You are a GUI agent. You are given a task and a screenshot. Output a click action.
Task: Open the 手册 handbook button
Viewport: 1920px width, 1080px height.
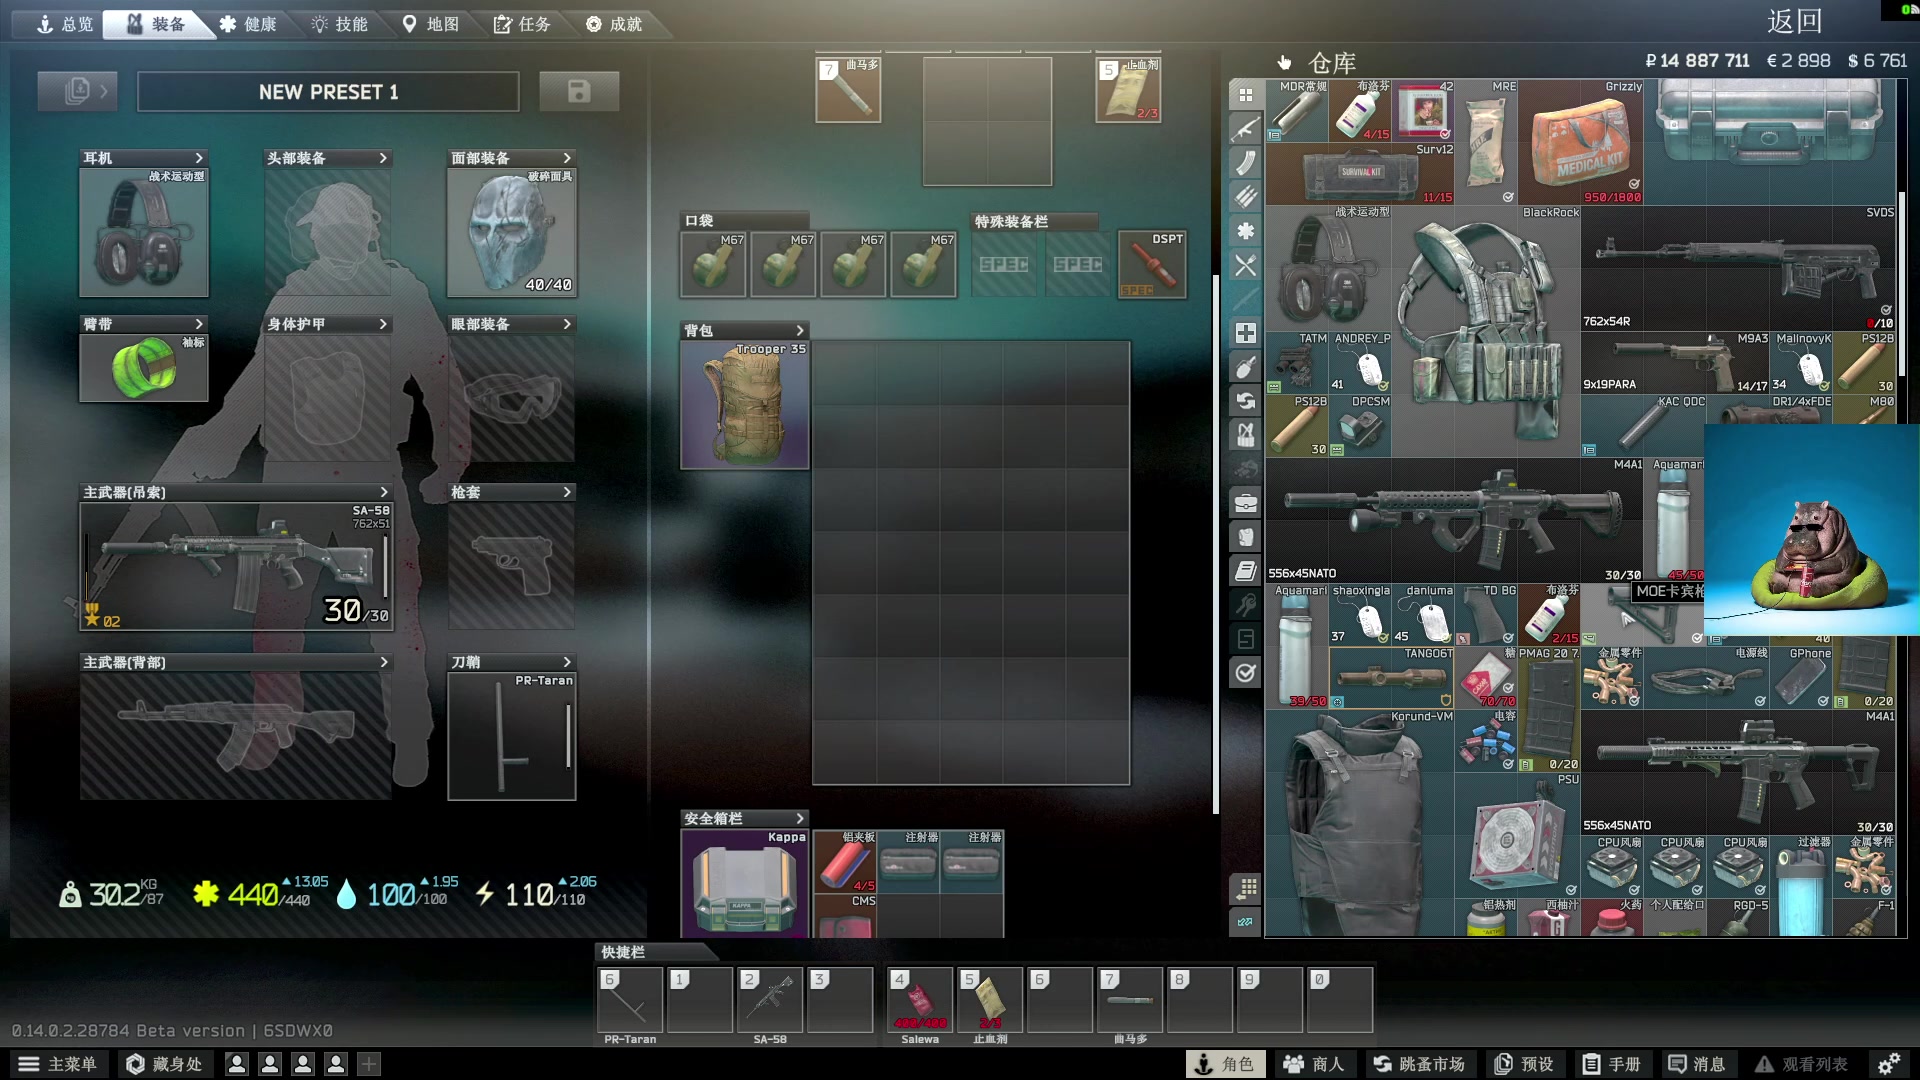1612,1064
